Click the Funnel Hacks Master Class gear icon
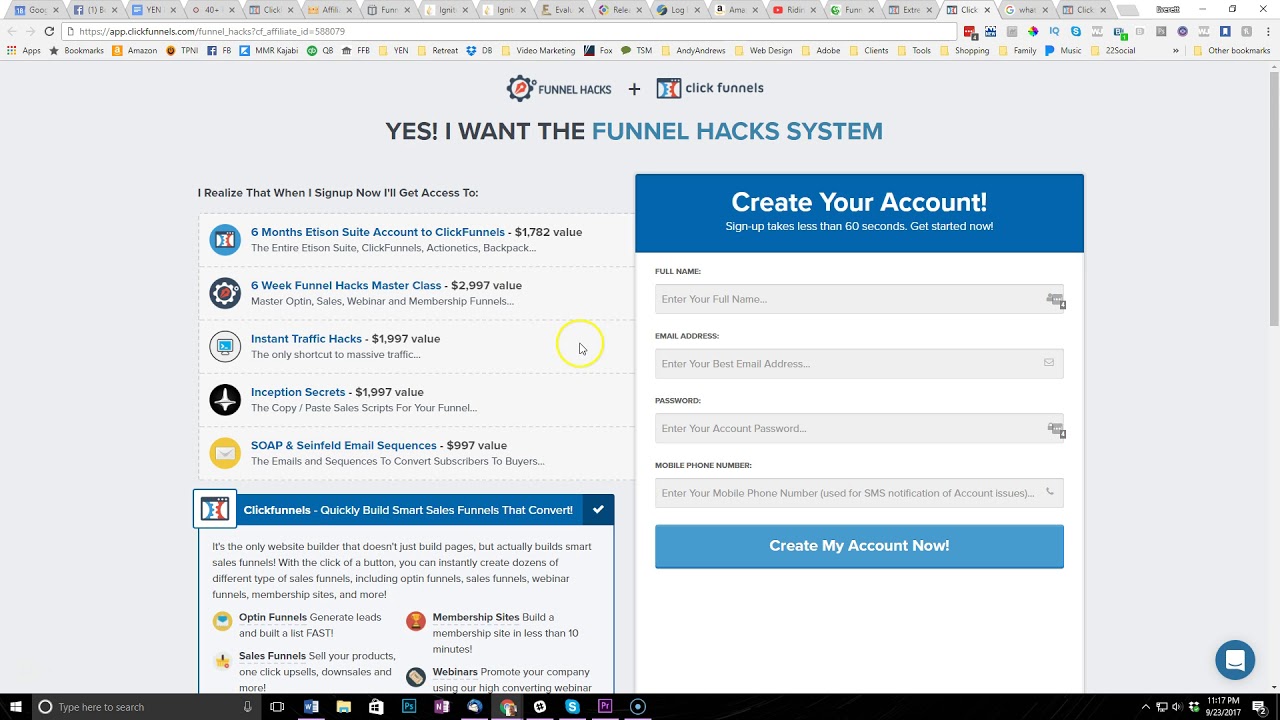 point(225,293)
